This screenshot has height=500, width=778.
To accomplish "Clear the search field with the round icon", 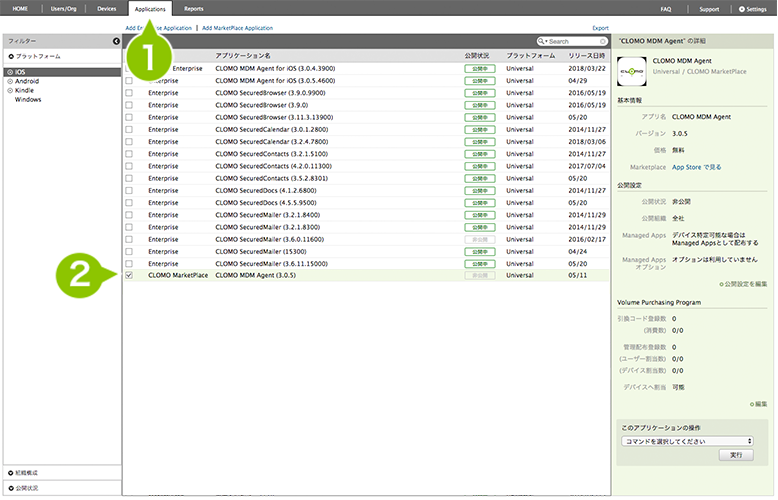I will [x=603, y=41].
